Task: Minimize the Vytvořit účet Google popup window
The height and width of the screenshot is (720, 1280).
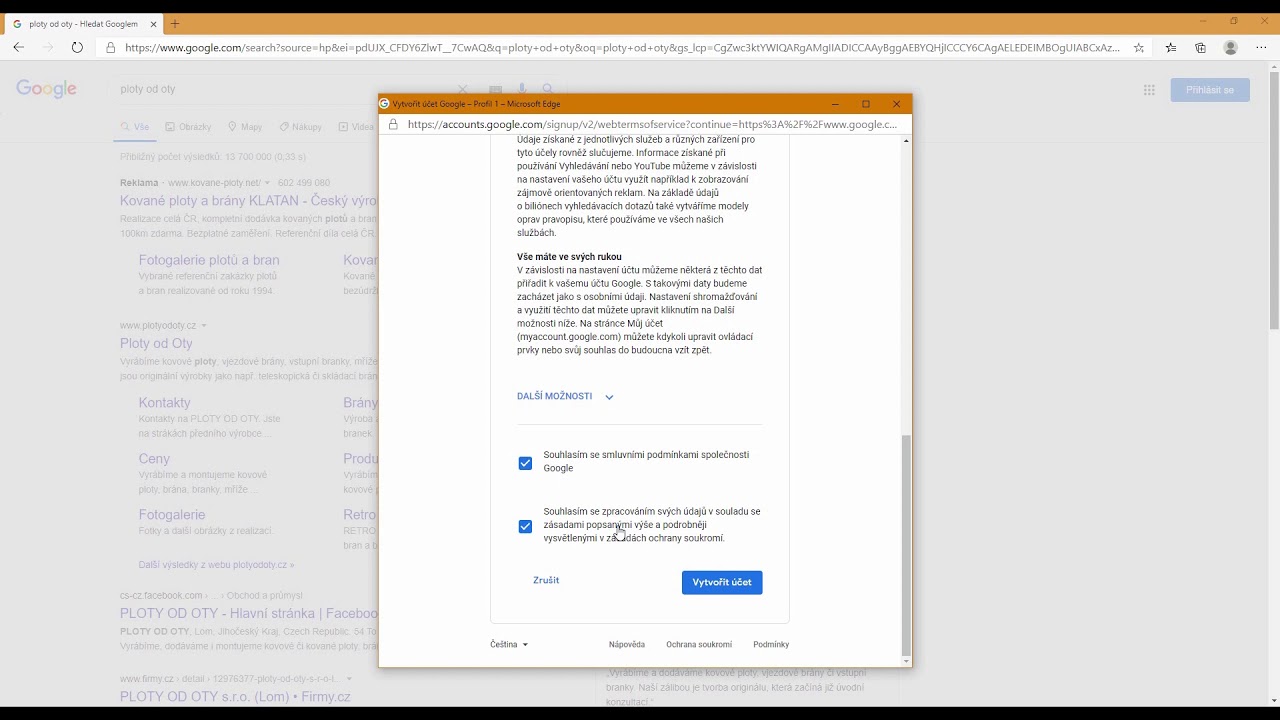Action: point(836,104)
